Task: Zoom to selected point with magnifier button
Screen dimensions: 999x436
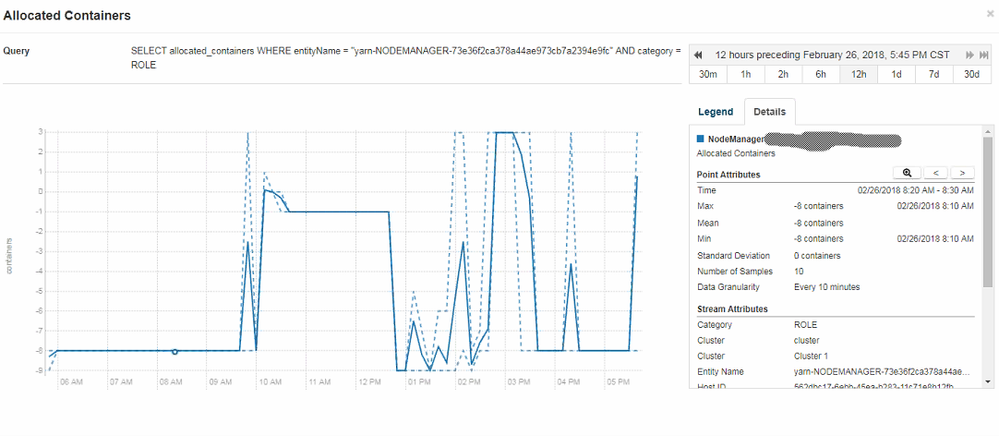Action: [907, 173]
